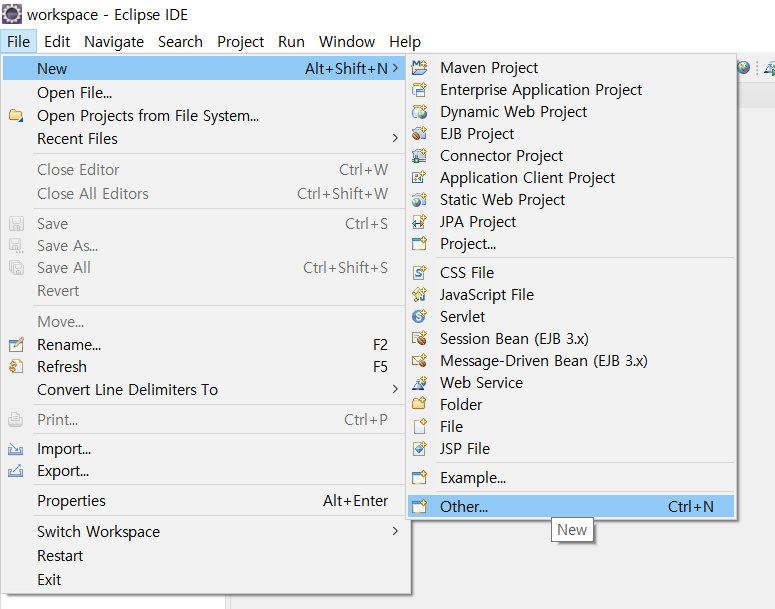Click the Export icon

click(x=16, y=471)
